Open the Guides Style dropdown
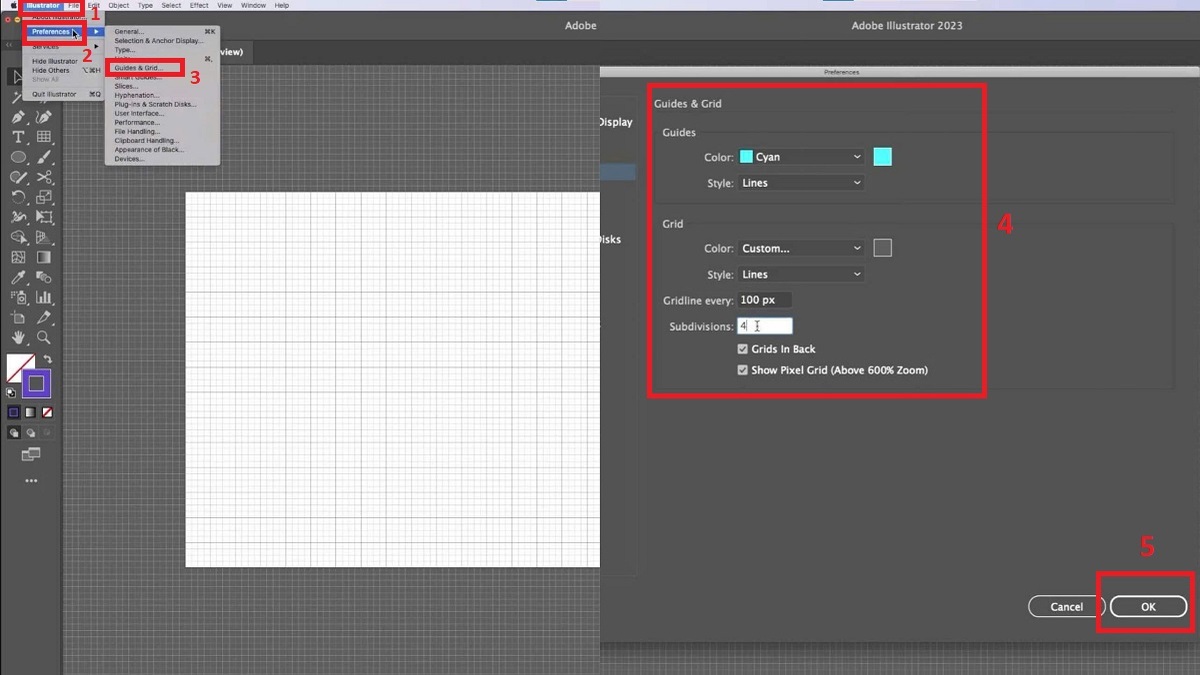The width and height of the screenshot is (1200, 675). tap(800, 183)
